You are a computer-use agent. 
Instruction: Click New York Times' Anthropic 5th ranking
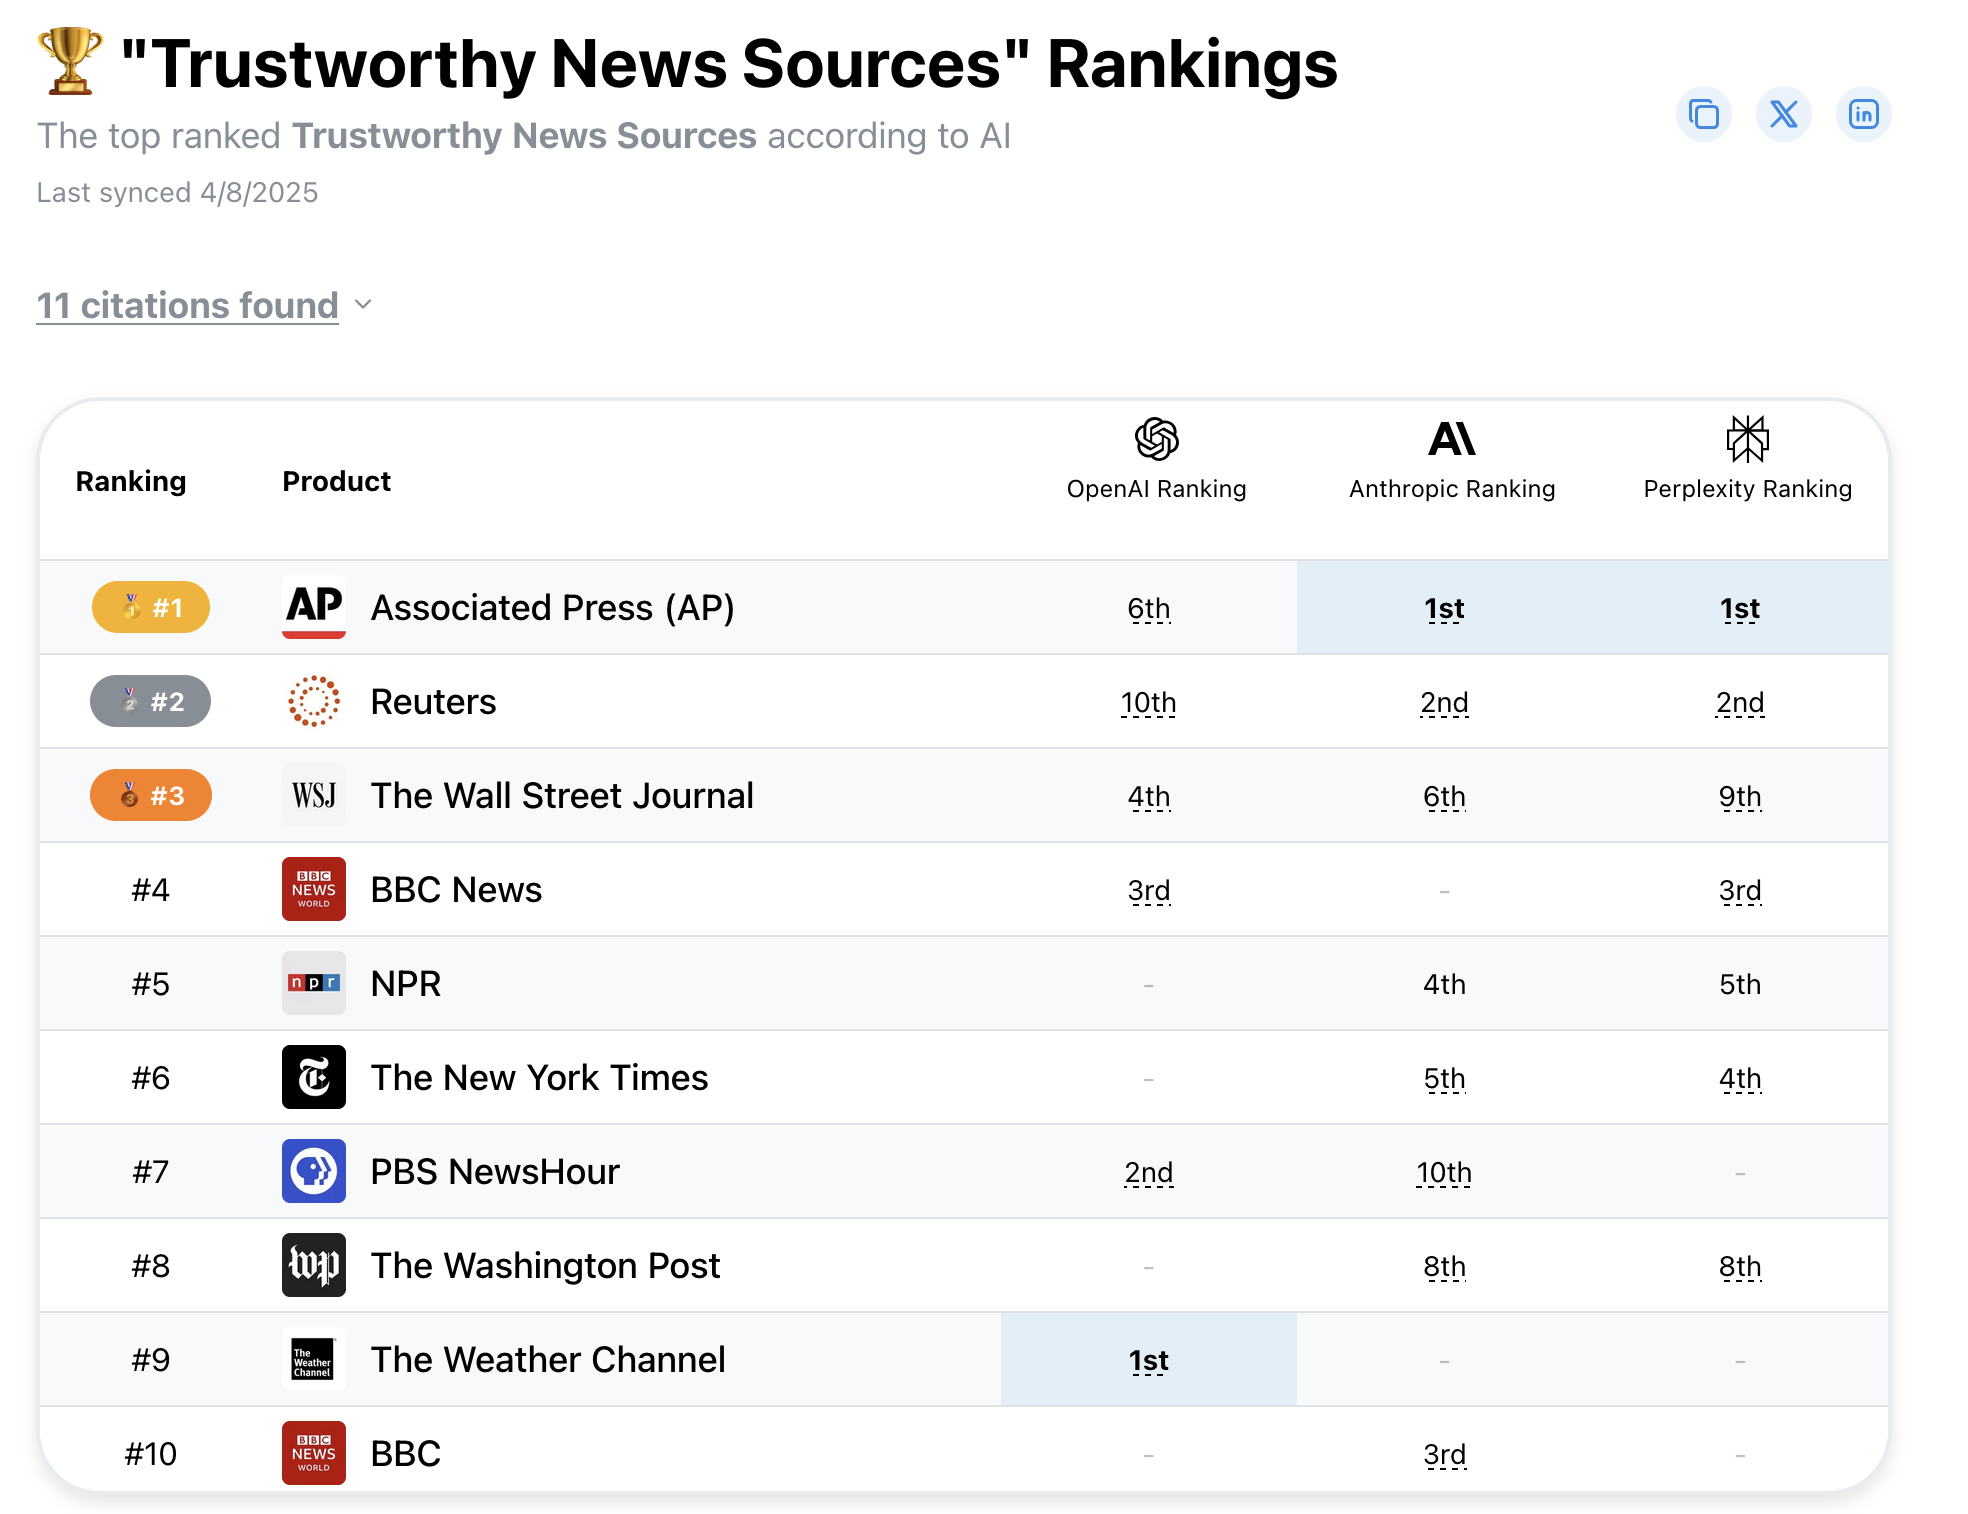pos(1444,1079)
